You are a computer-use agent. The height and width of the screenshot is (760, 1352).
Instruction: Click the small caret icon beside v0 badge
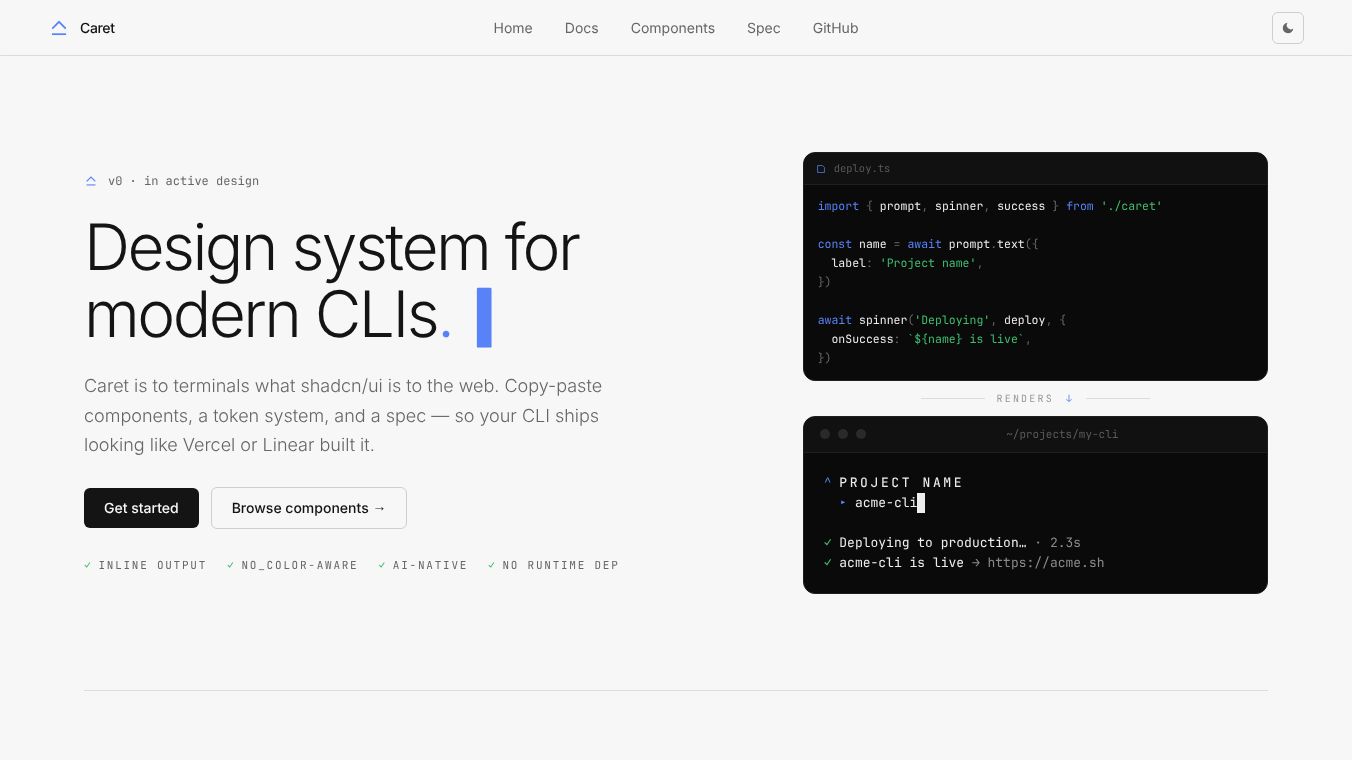coord(91,181)
